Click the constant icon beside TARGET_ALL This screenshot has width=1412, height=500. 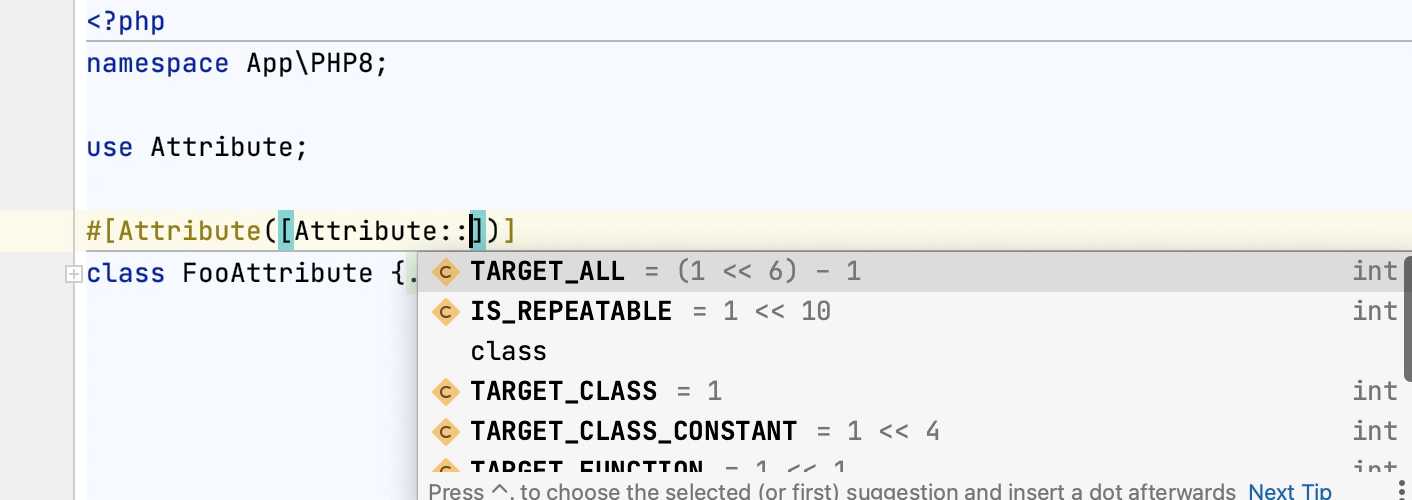[445, 272]
